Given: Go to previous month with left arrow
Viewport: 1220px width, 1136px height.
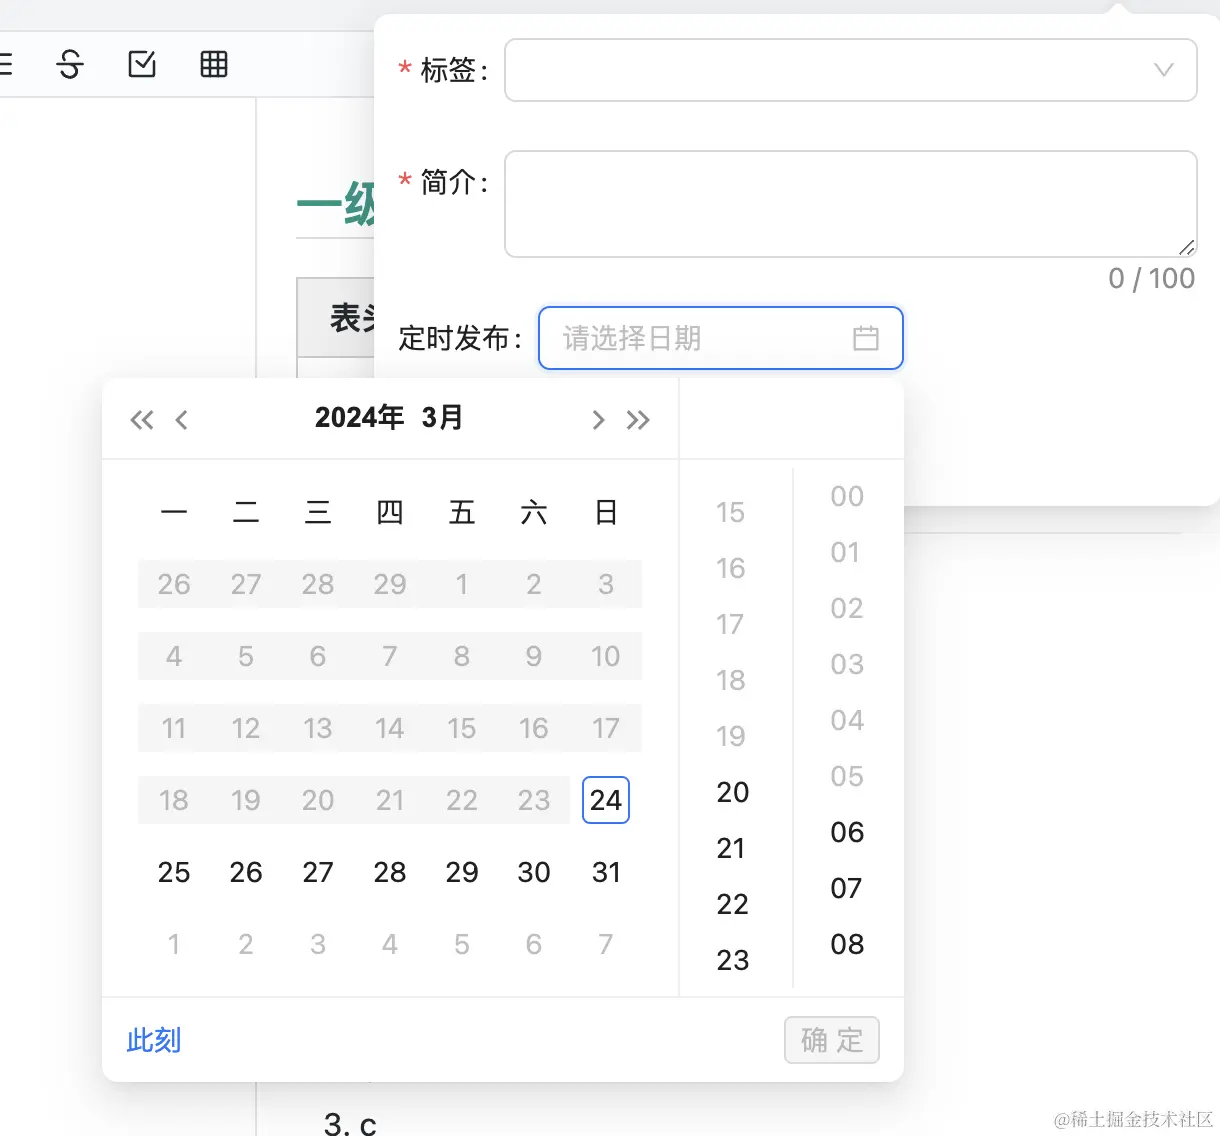Looking at the screenshot, I should (x=181, y=419).
